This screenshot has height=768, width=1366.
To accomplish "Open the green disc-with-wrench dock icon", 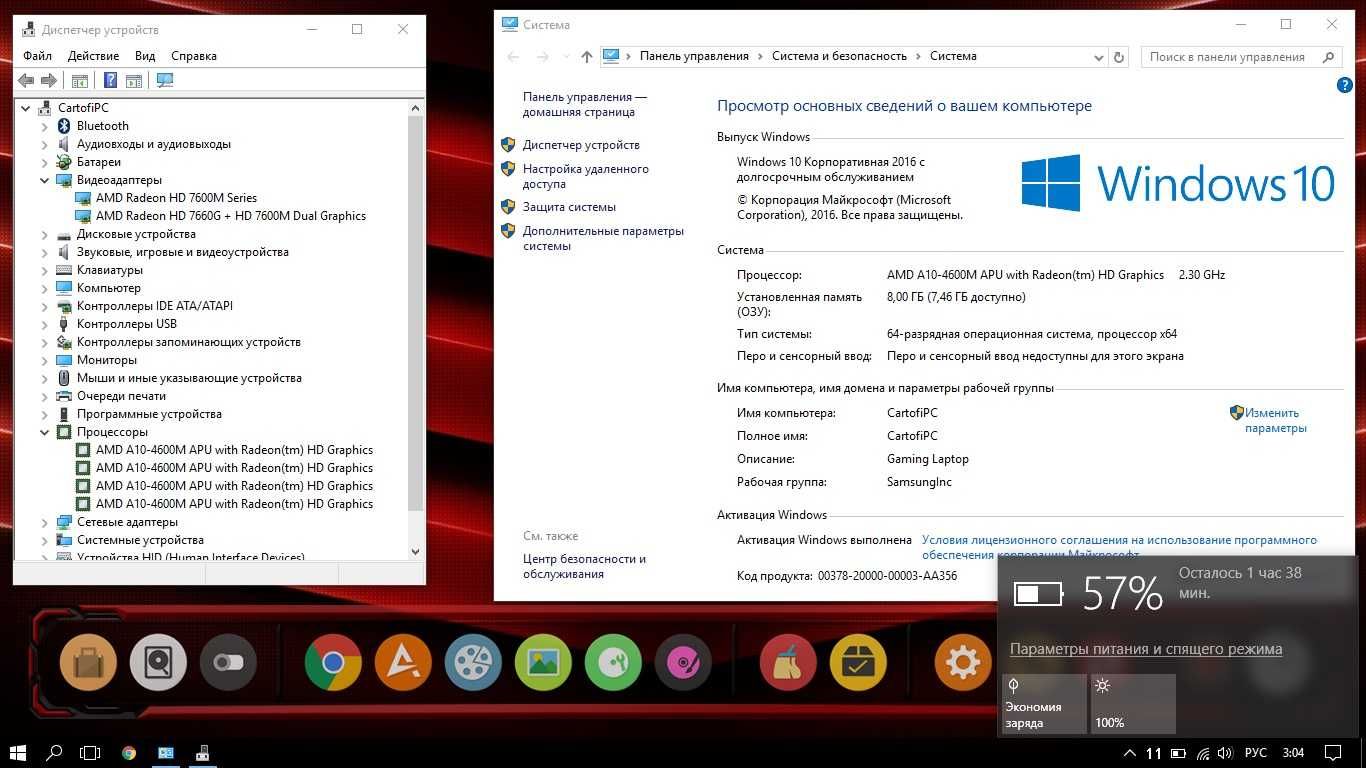I will pyautogui.click(x=613, y=662).
